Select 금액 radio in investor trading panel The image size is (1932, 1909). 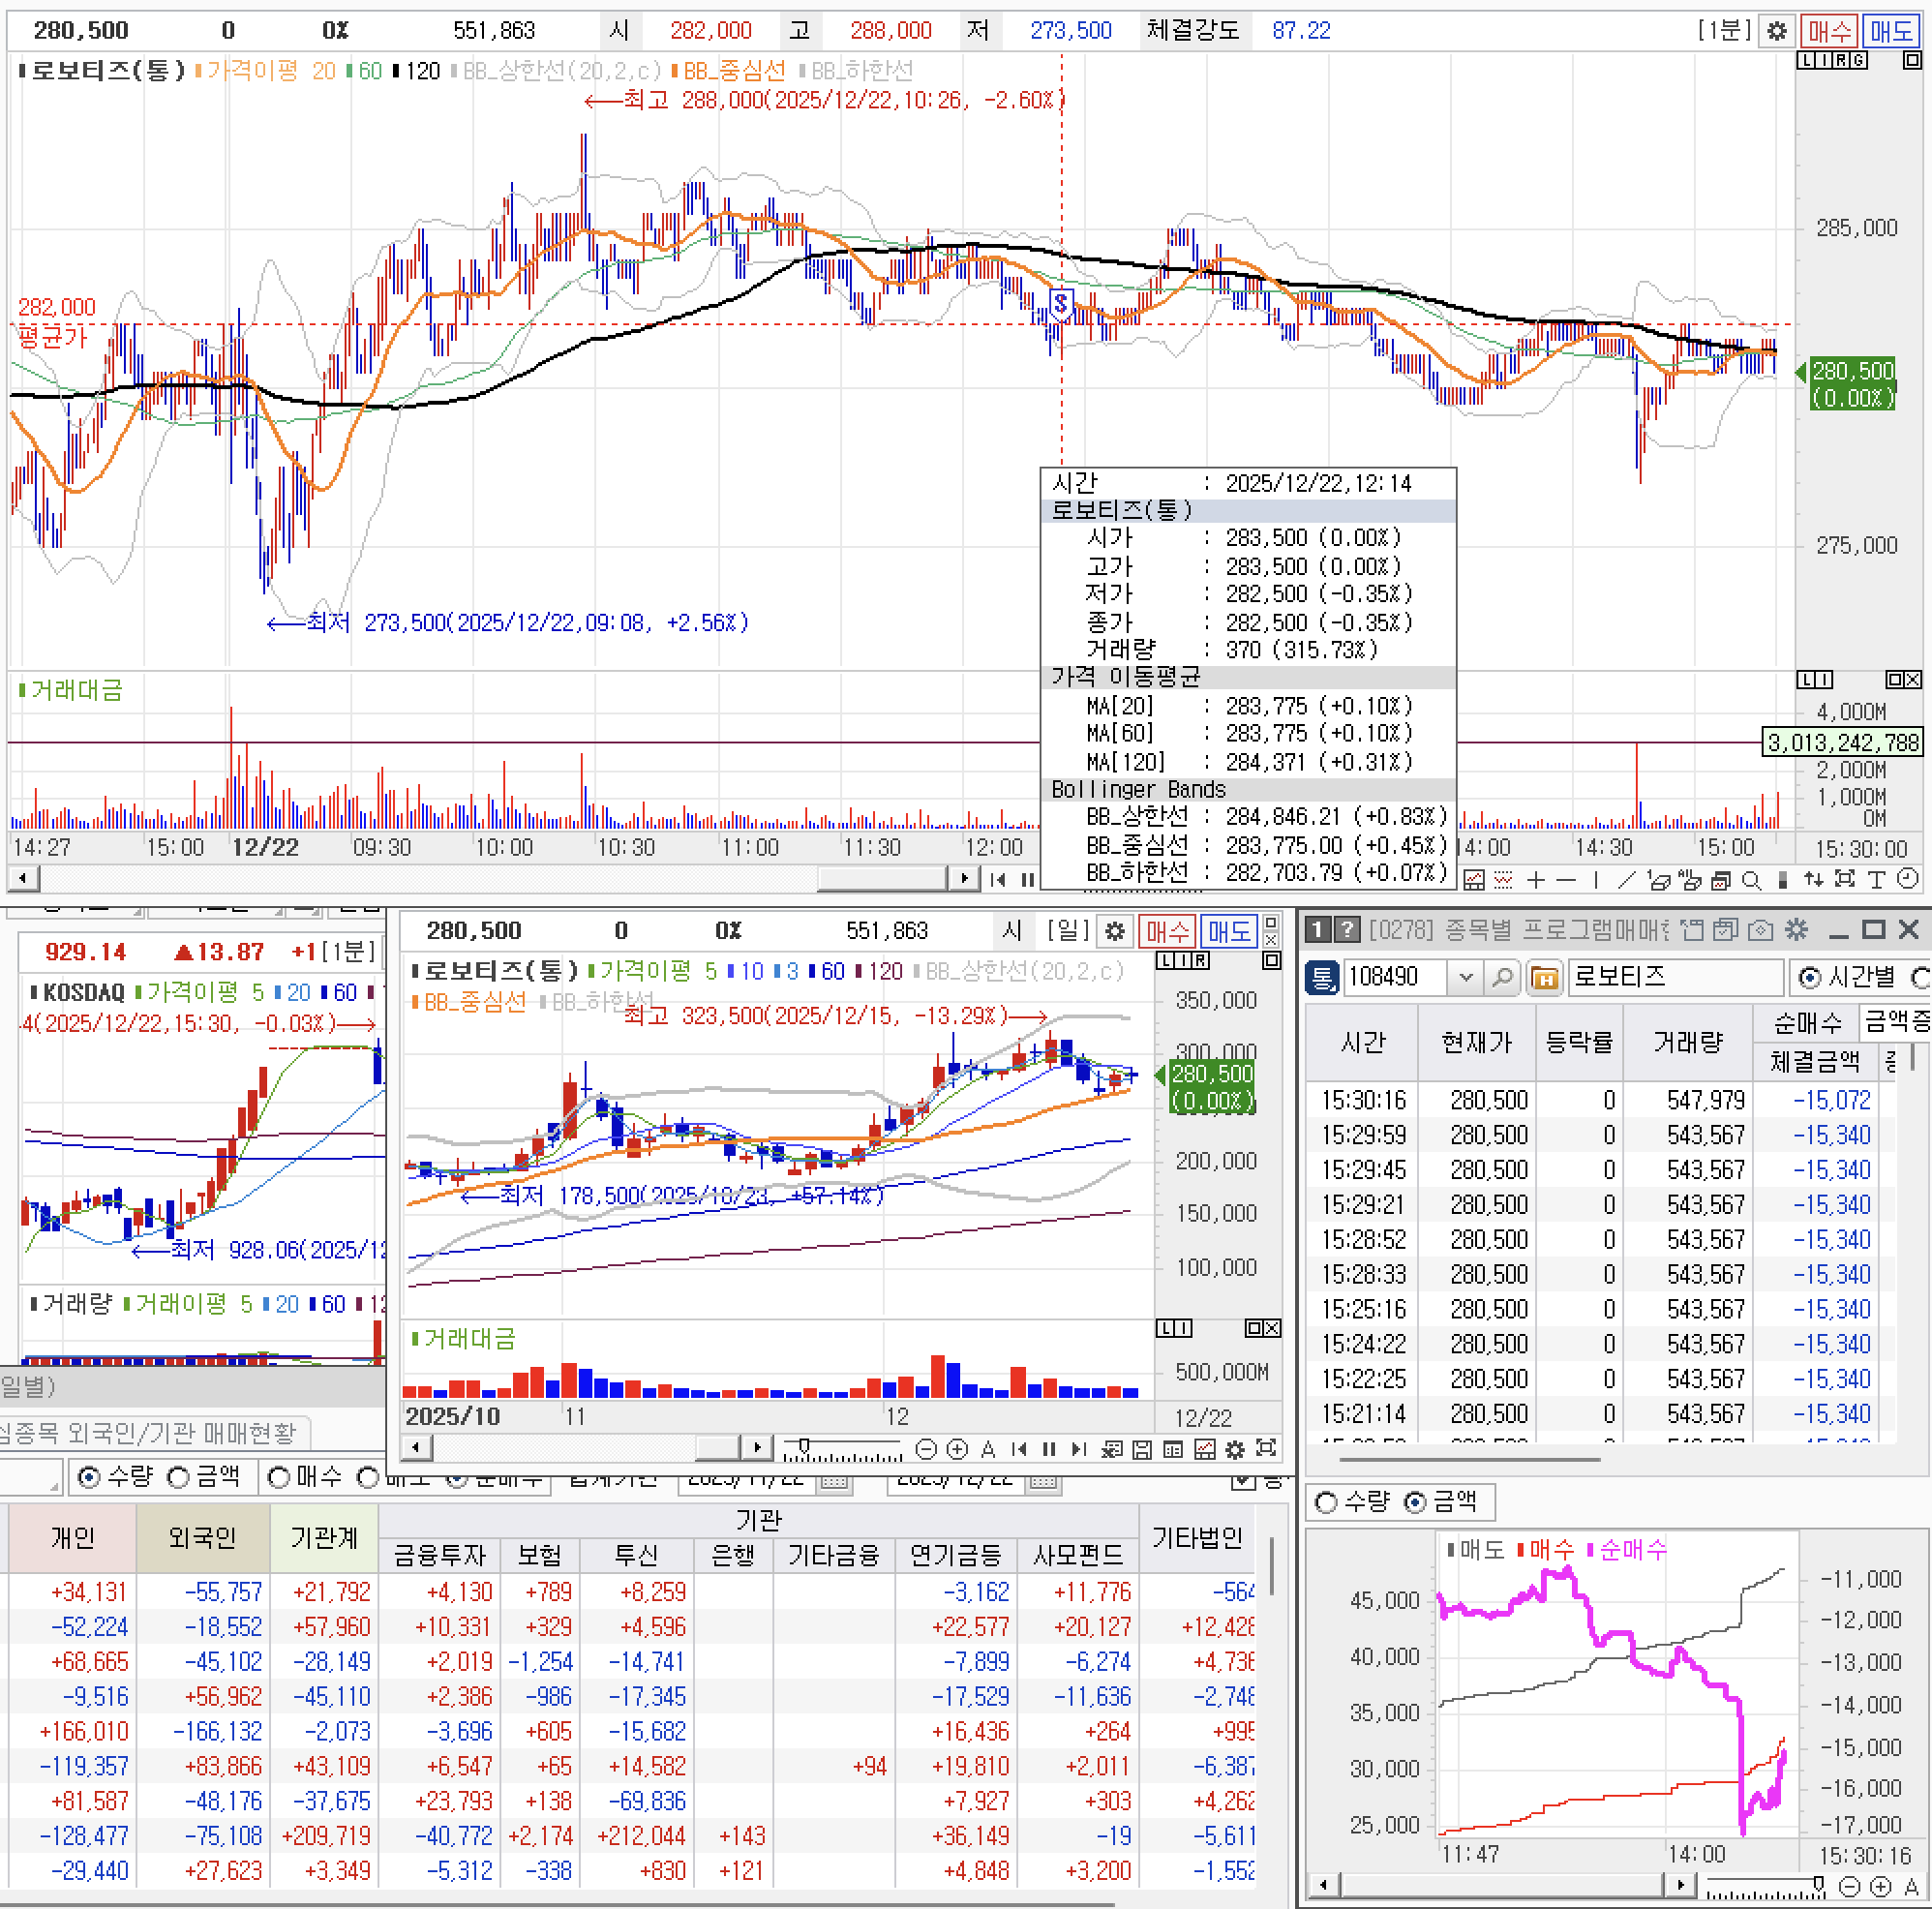[178, 1477]
